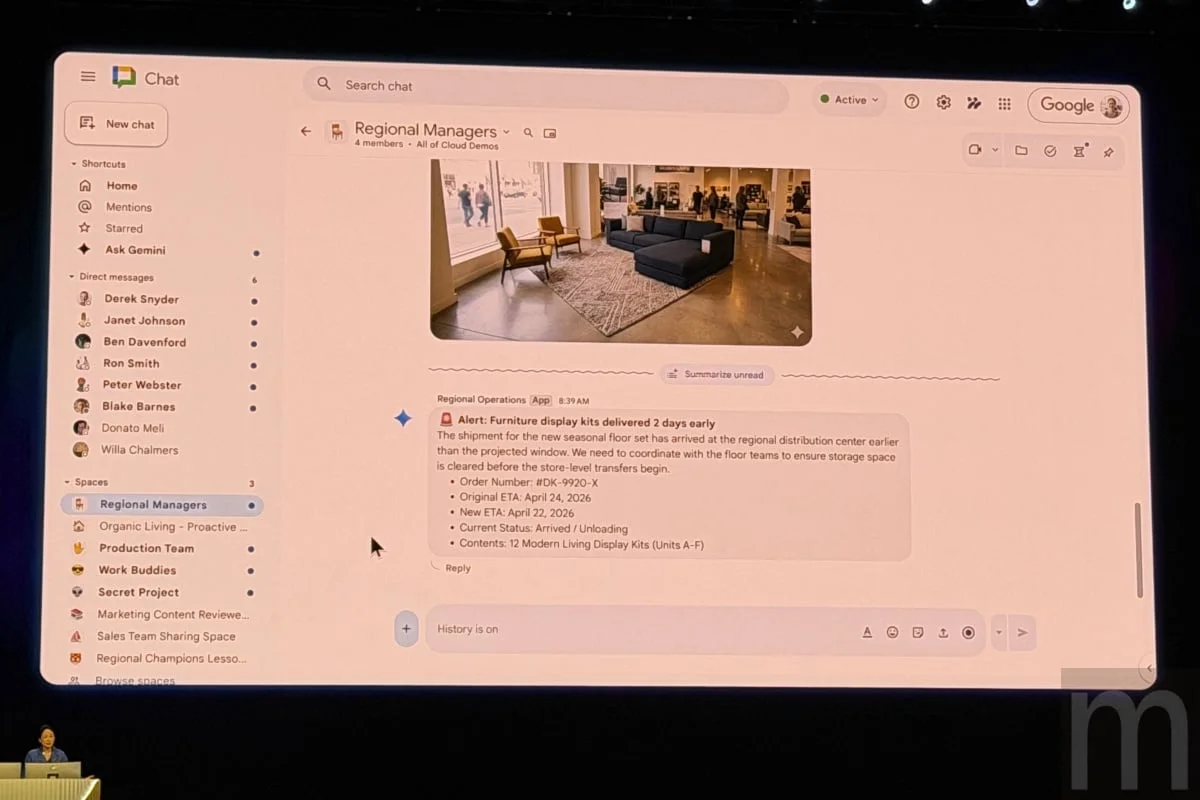The width and height of the screenshot is (1200, 800).
Task: Send the message with arrow icon
Action: click(1022, 632)
